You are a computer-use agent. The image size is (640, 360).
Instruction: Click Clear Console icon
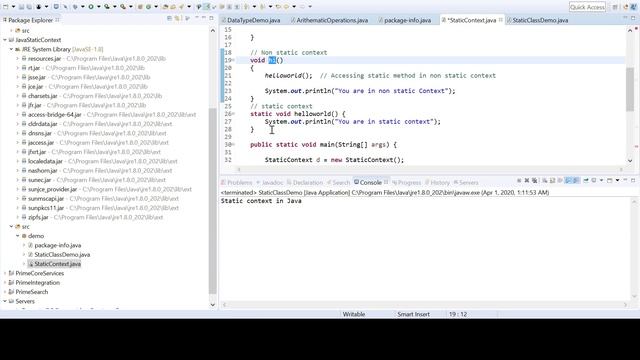click(x=544, y=180)
